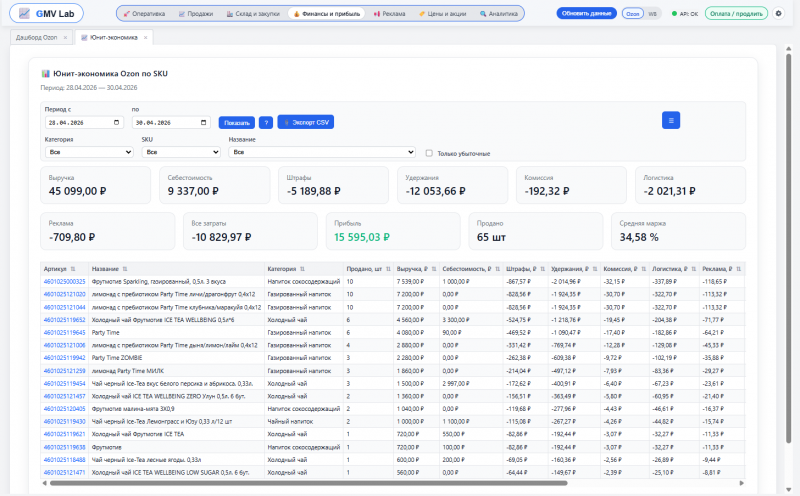The width and height of the screenshot is (800, 496).
Task: Open calendar picker of end date
Action: [204, 122]
